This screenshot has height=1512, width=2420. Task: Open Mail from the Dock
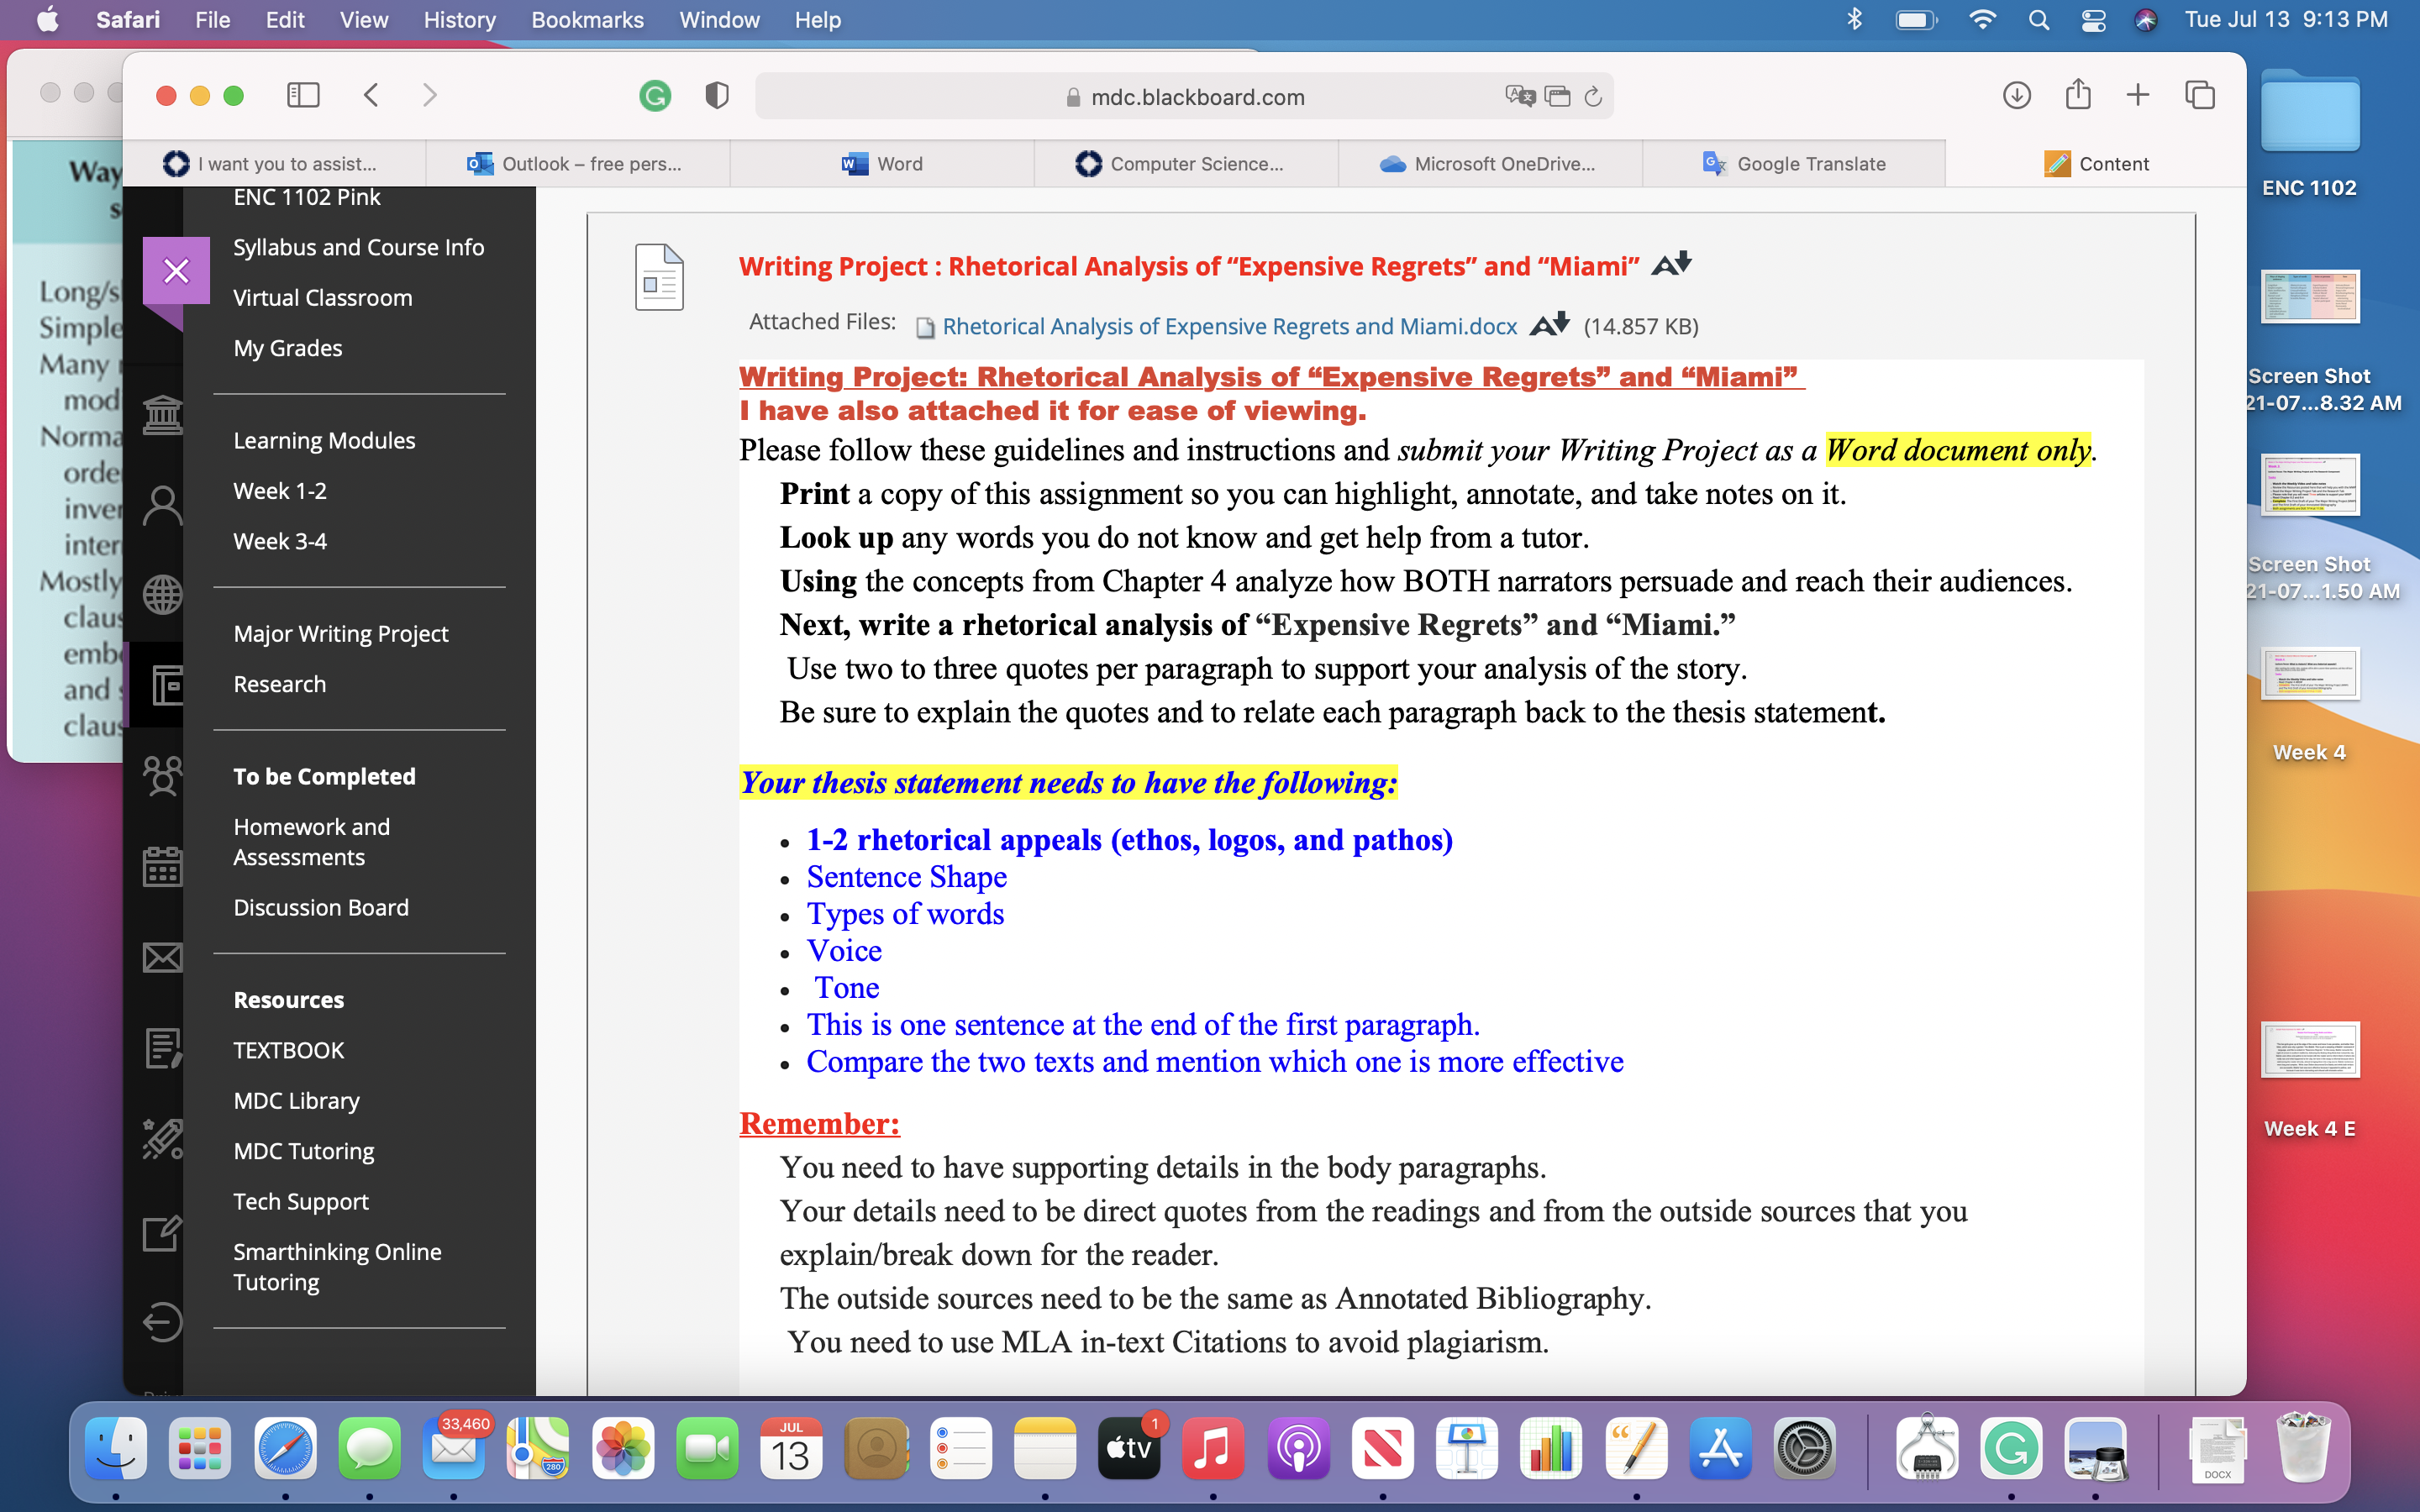coord(454,1448)
